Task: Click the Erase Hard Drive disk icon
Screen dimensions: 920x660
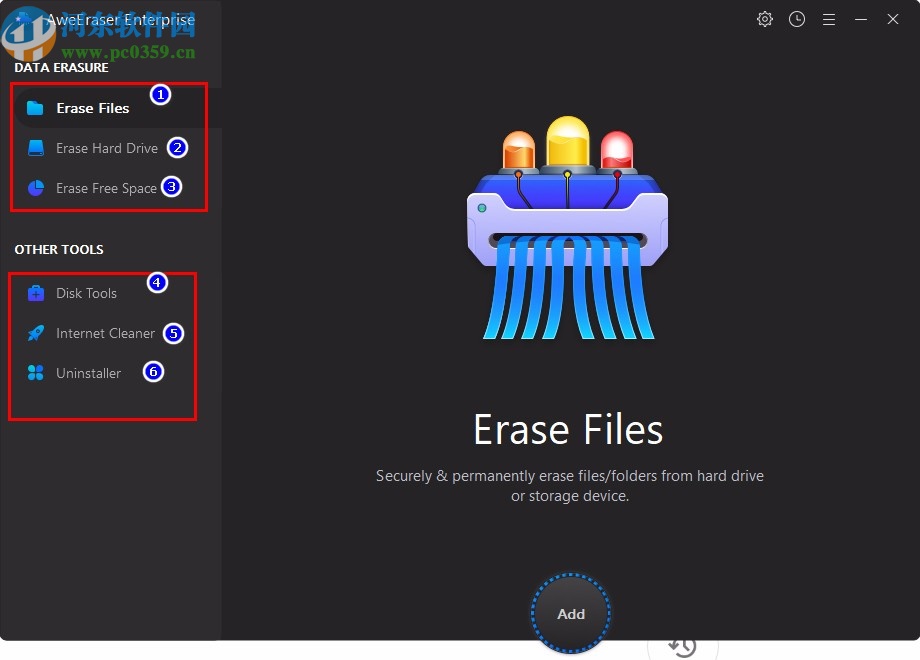Action: [37, 147]
